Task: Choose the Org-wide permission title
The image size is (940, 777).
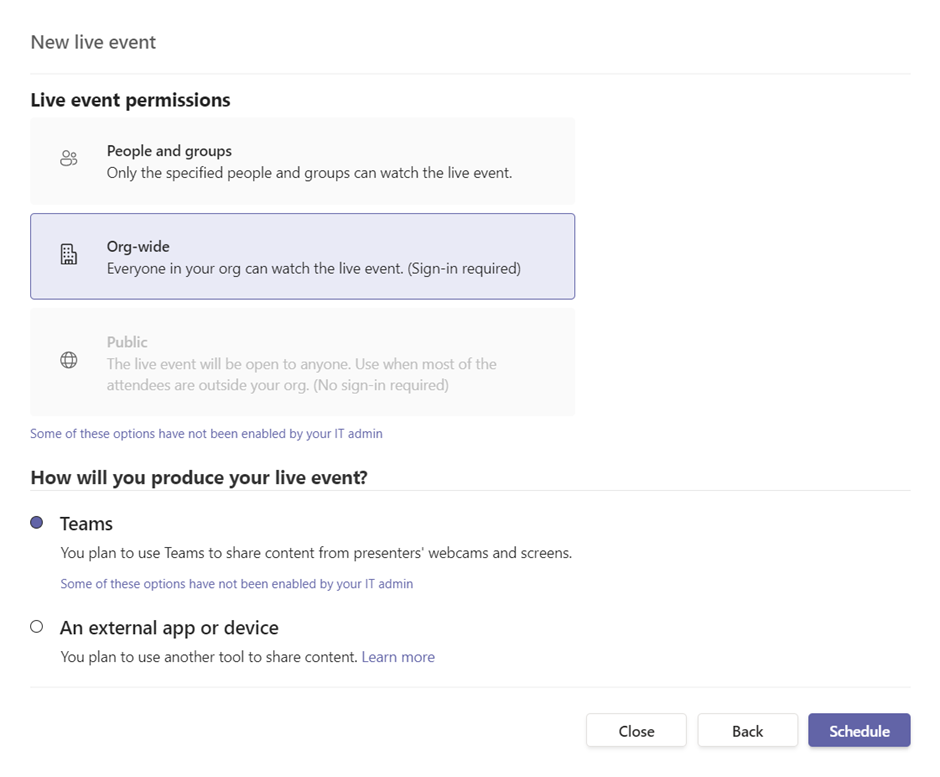Action: [138, 246]
